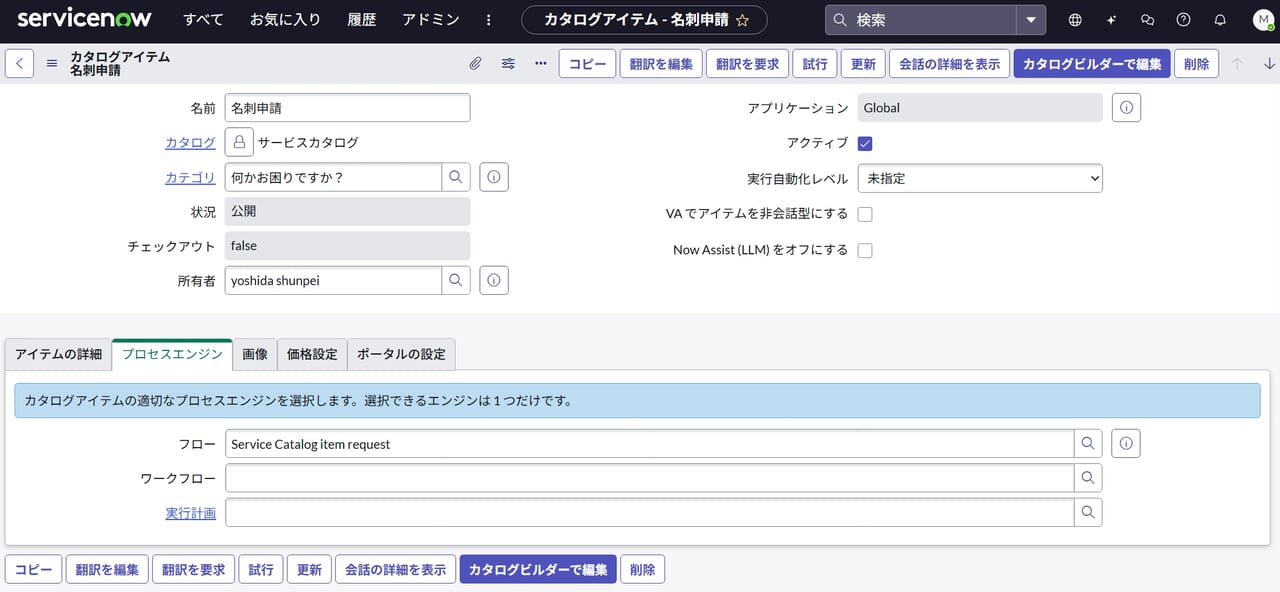This screenshot has height=592, width=1280.
Task: Open the more actions ellipsis menu
Action: pos(541,63)
